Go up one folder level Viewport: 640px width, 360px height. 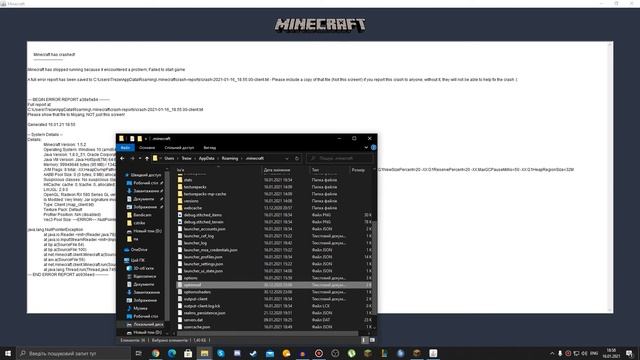click(147, 158)
